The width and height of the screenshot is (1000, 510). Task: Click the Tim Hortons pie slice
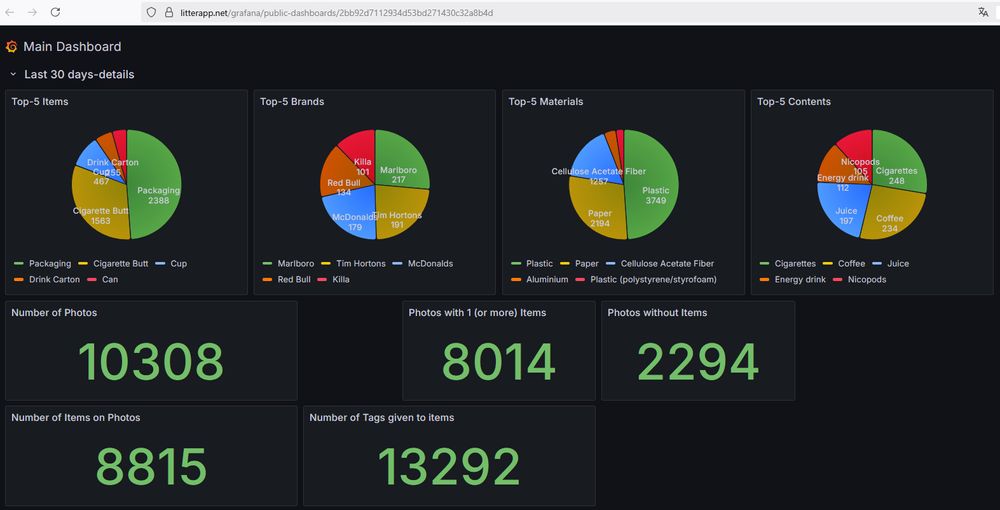click(401, 210)
